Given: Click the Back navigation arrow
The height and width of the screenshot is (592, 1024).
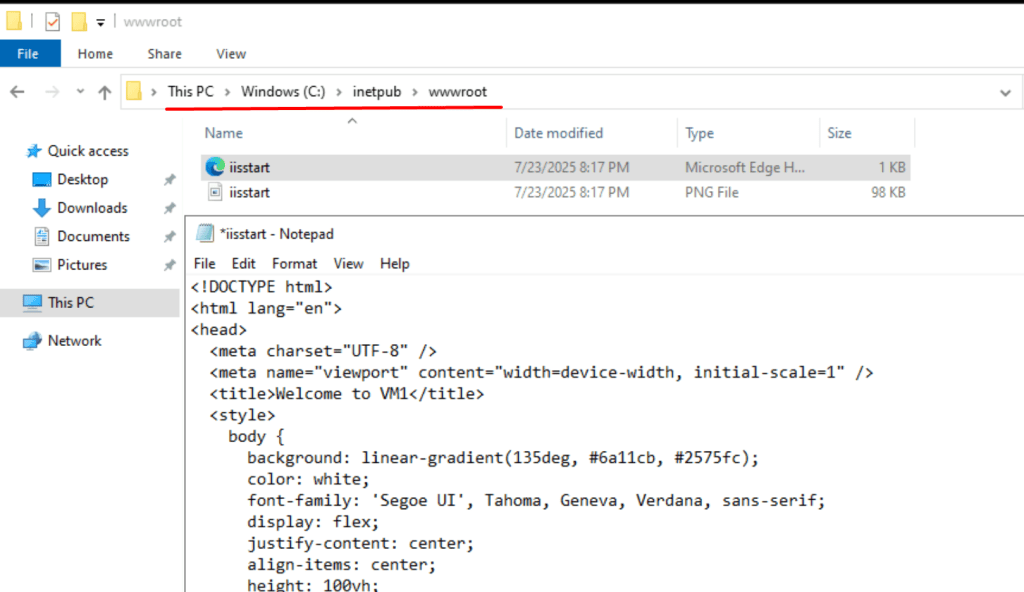Looking at the screenshot, I should coord(17,92).
